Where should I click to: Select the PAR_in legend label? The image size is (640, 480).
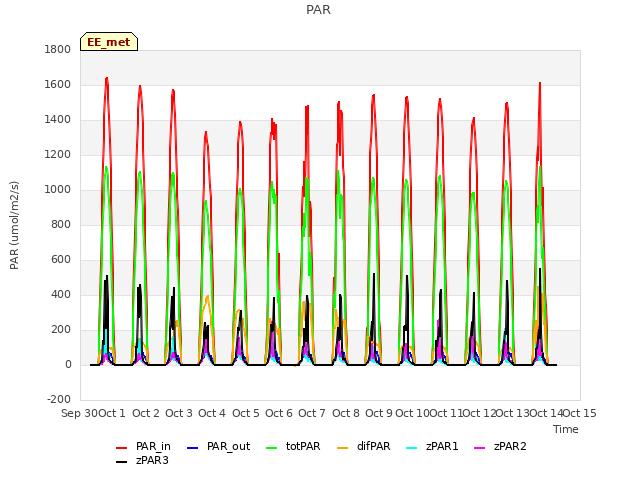coord(153,447)
